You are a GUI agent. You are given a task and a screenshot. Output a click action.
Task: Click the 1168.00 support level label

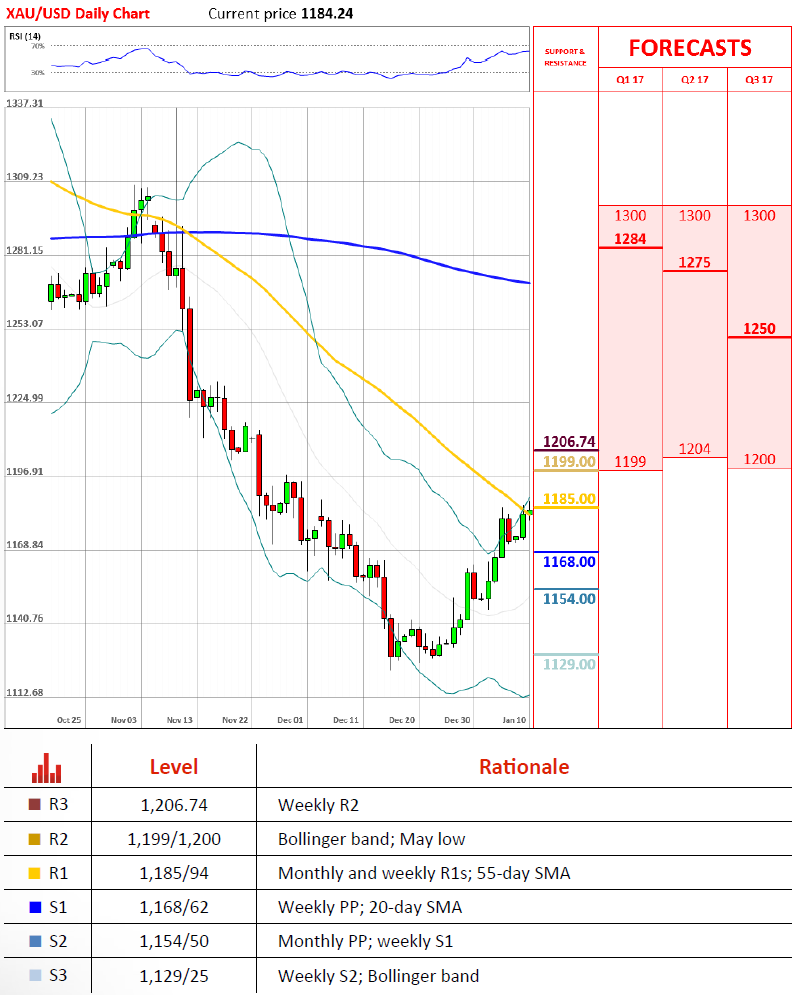click(x=569, y=562)
